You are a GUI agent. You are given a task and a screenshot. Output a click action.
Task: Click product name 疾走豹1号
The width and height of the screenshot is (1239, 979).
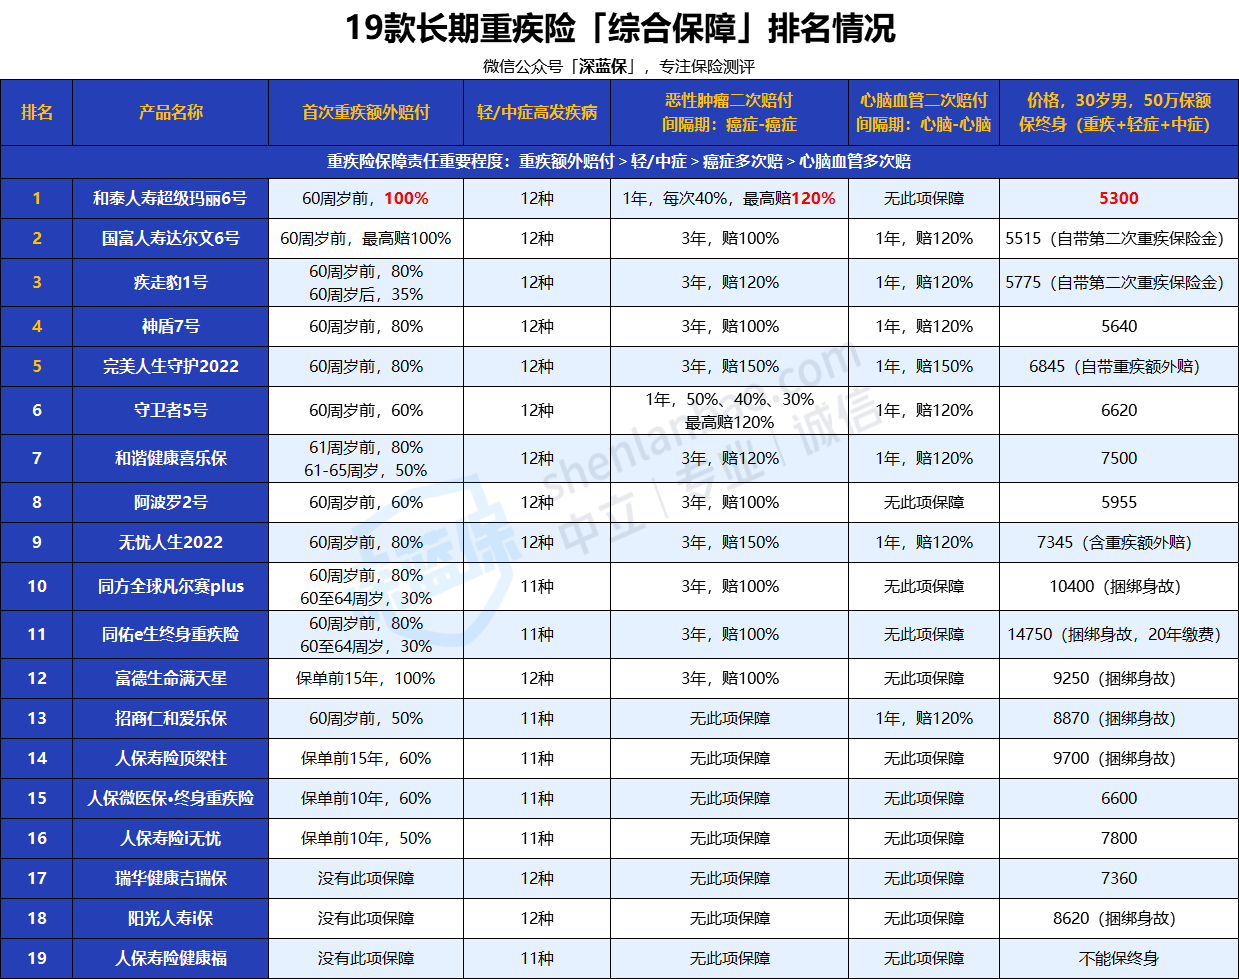point(171,282)
